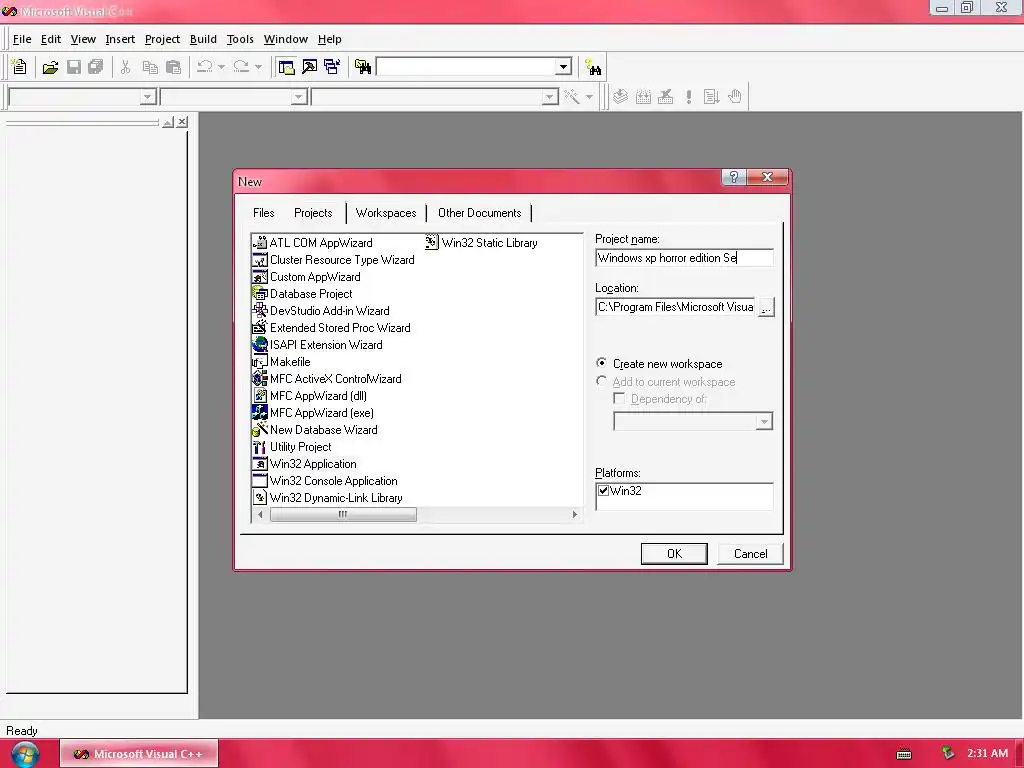The image size is (1024, 768).
Task: Select the Makefile project entry
Action: coord(281,362)
